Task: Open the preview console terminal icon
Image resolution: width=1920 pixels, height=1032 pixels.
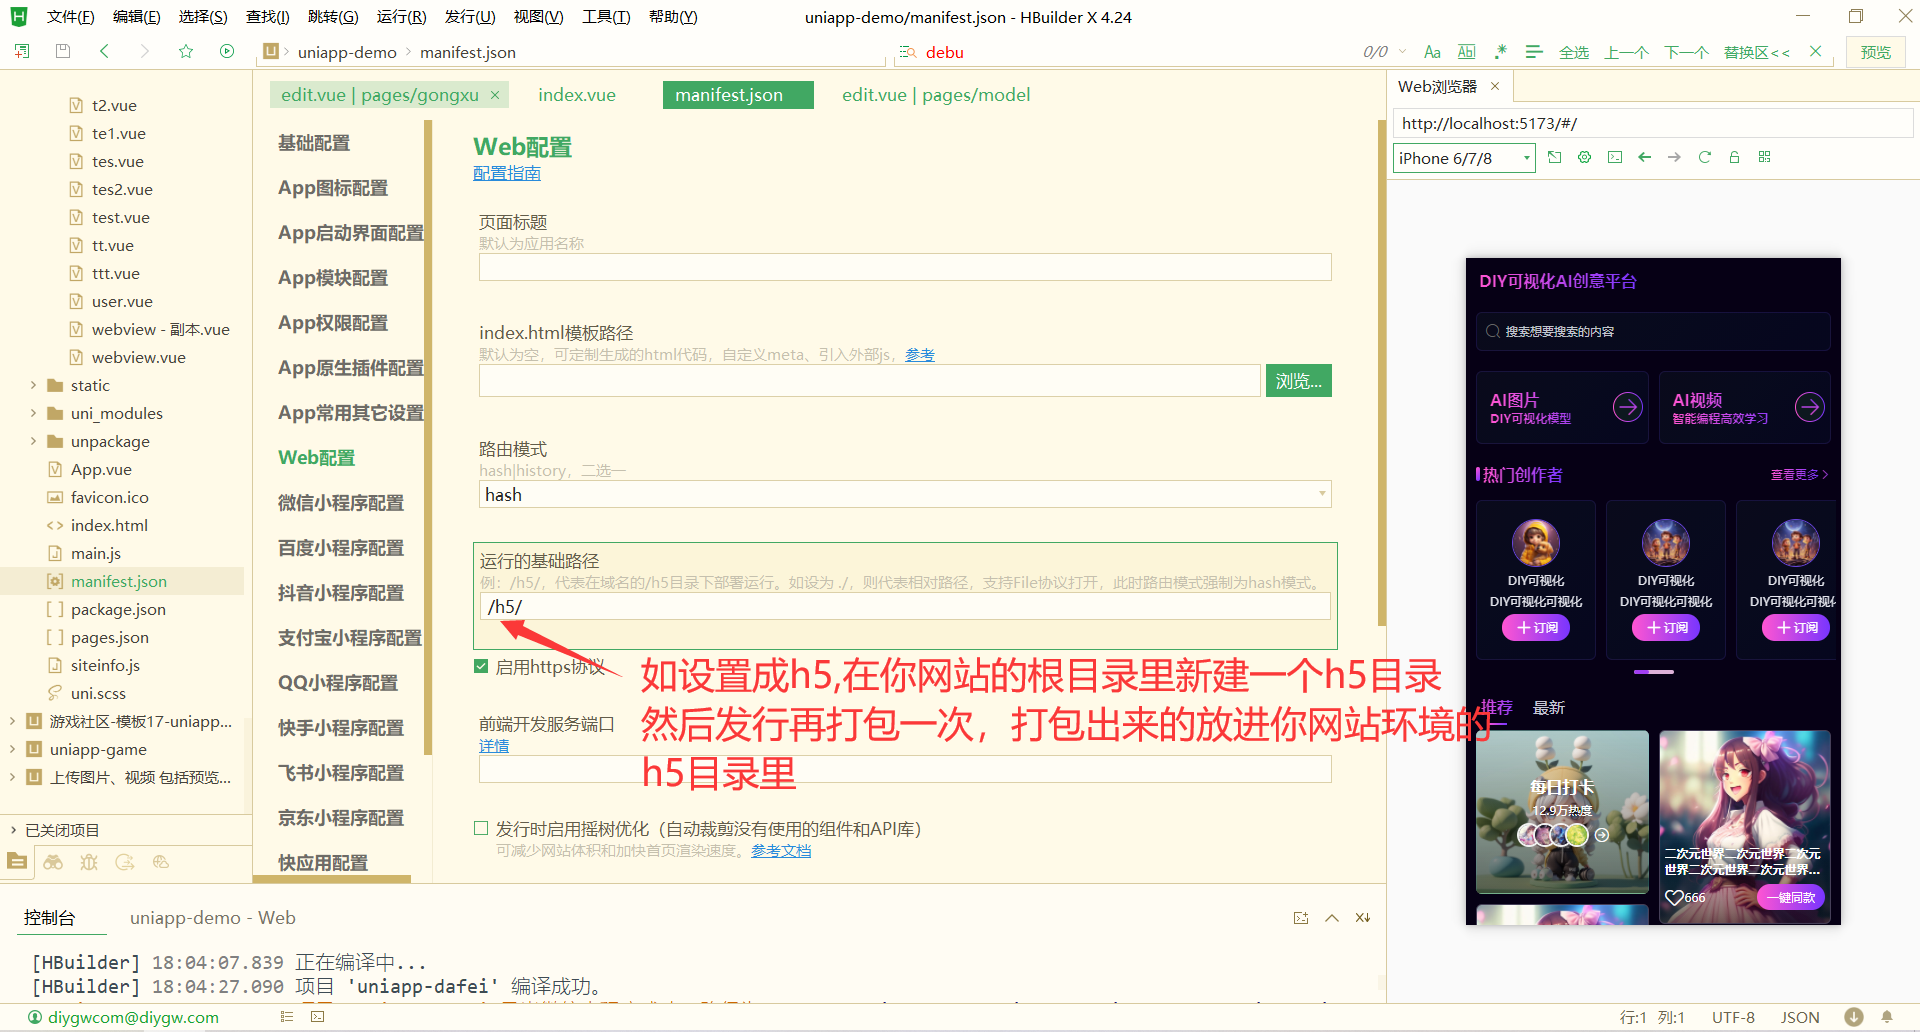Action: [1614, 157]
